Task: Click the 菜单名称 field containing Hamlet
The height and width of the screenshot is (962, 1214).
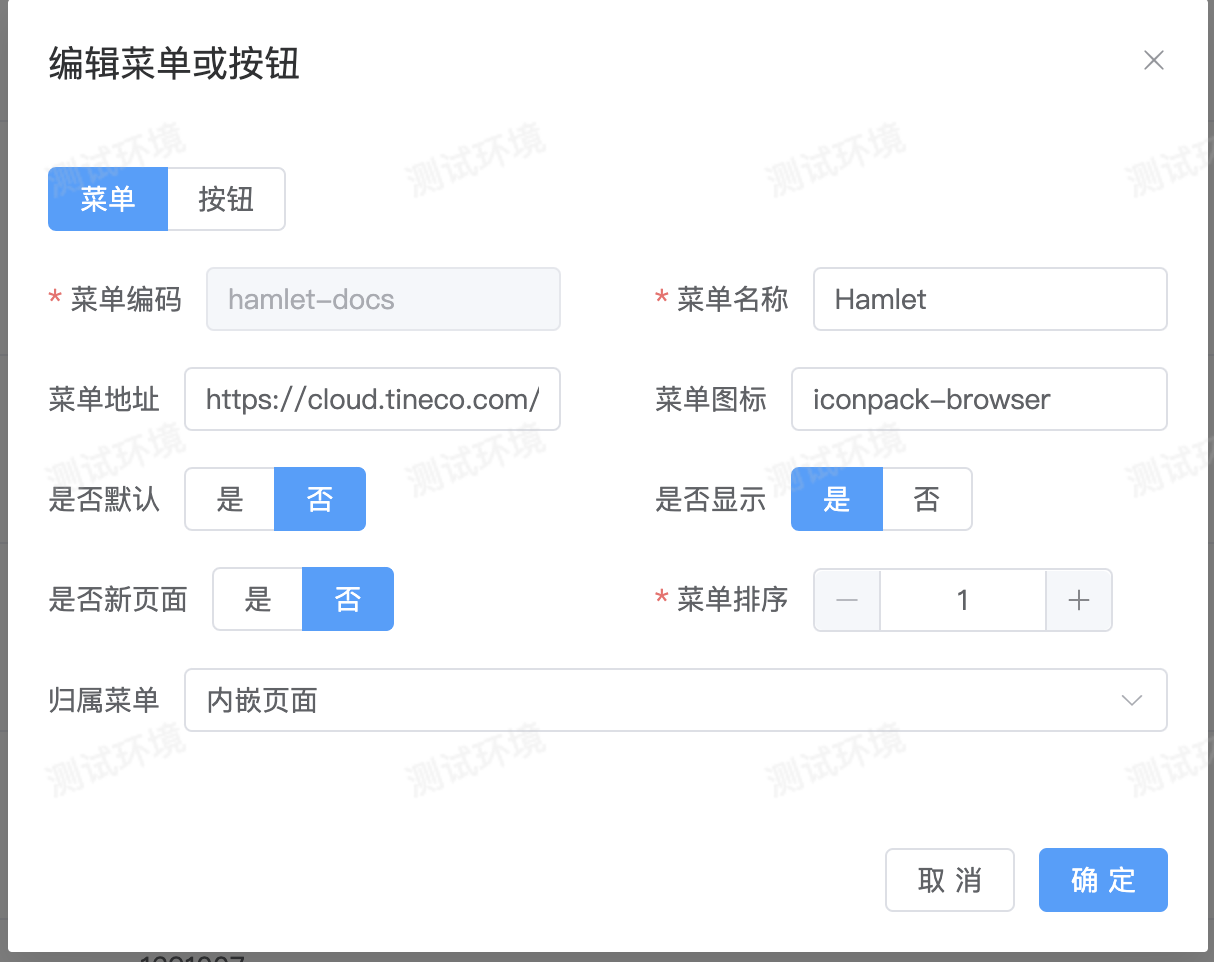Action: (x=989, y=299)
